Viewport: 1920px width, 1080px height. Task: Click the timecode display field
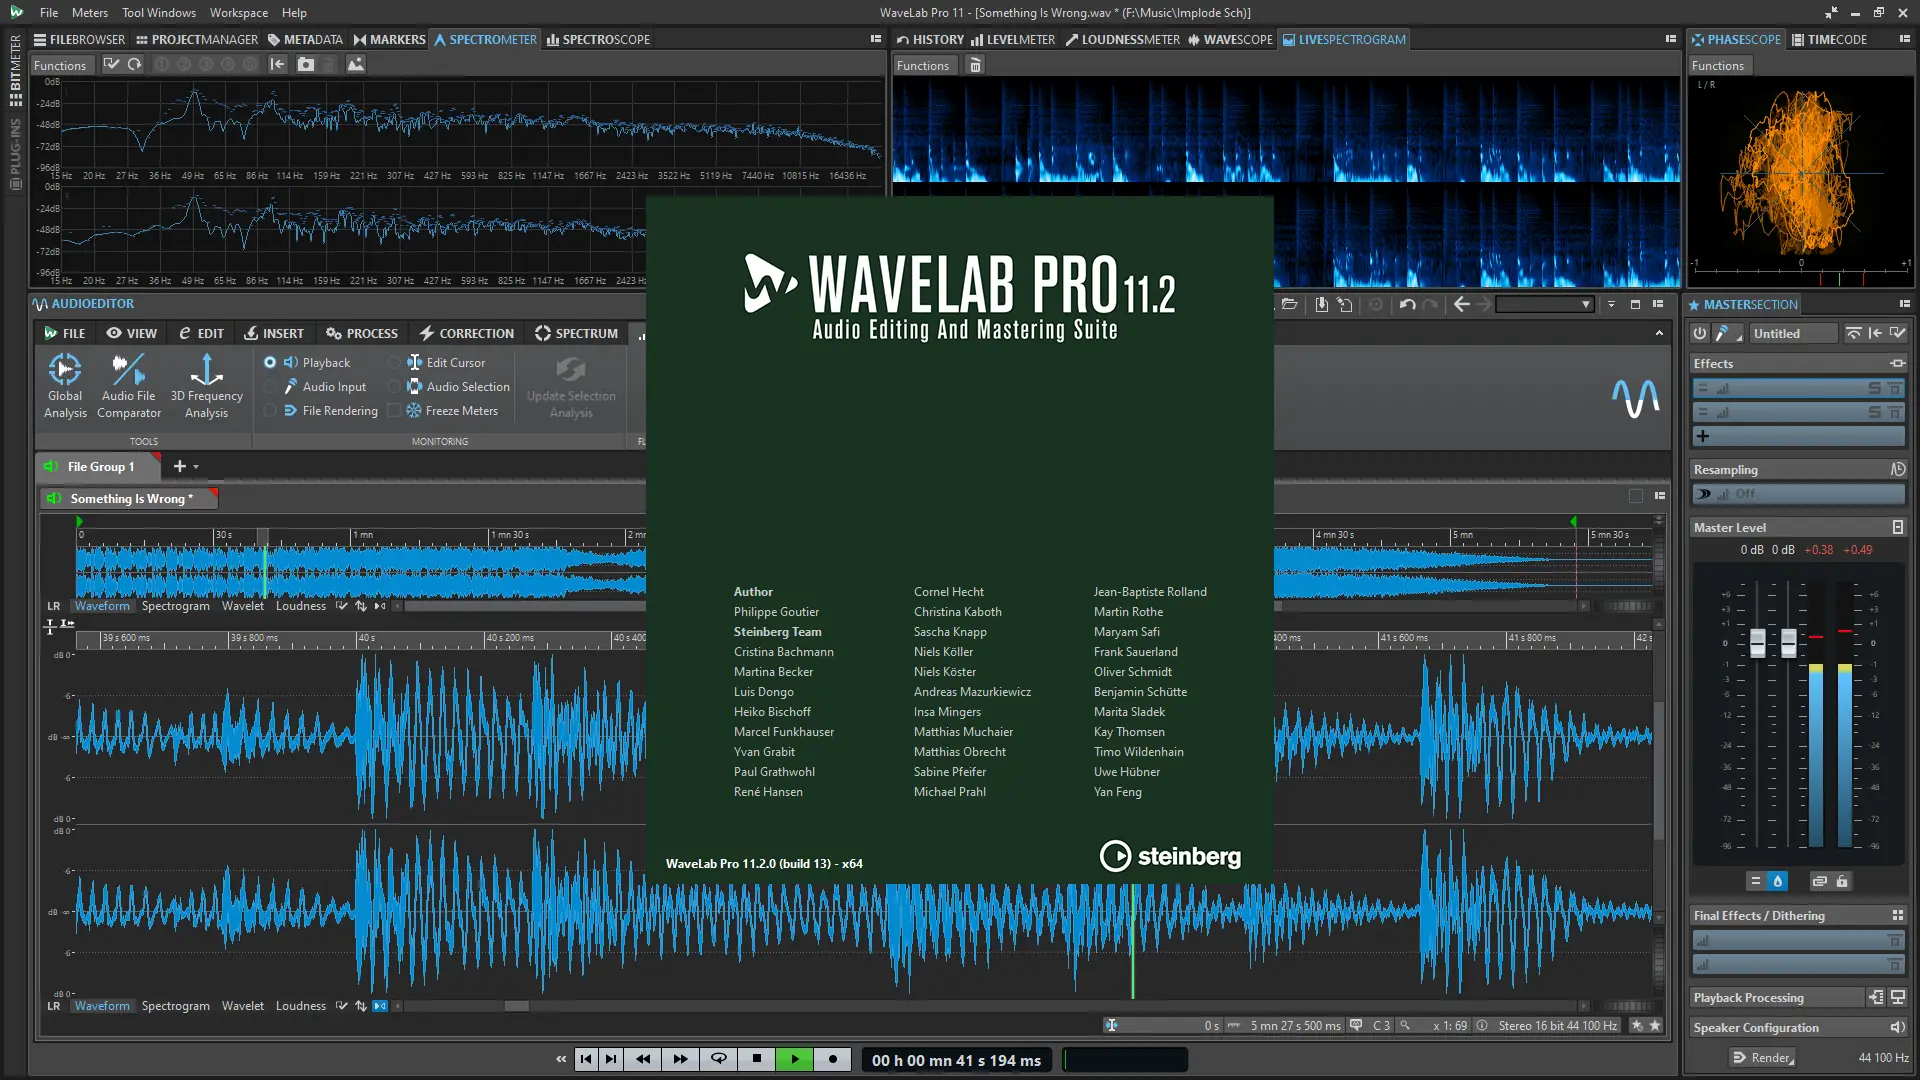(x=956, y=1060)
